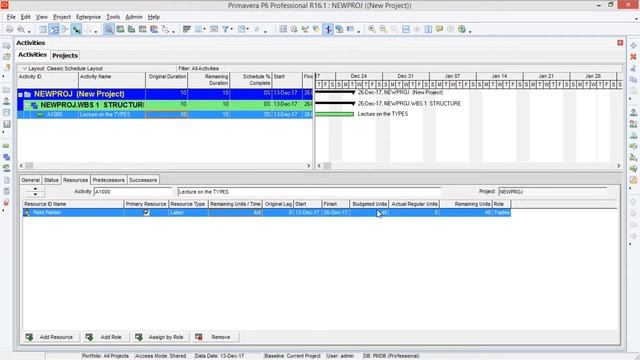Switch to the Projects tab
The width and height of the screenshot is (640, 360).
(65, 55)
